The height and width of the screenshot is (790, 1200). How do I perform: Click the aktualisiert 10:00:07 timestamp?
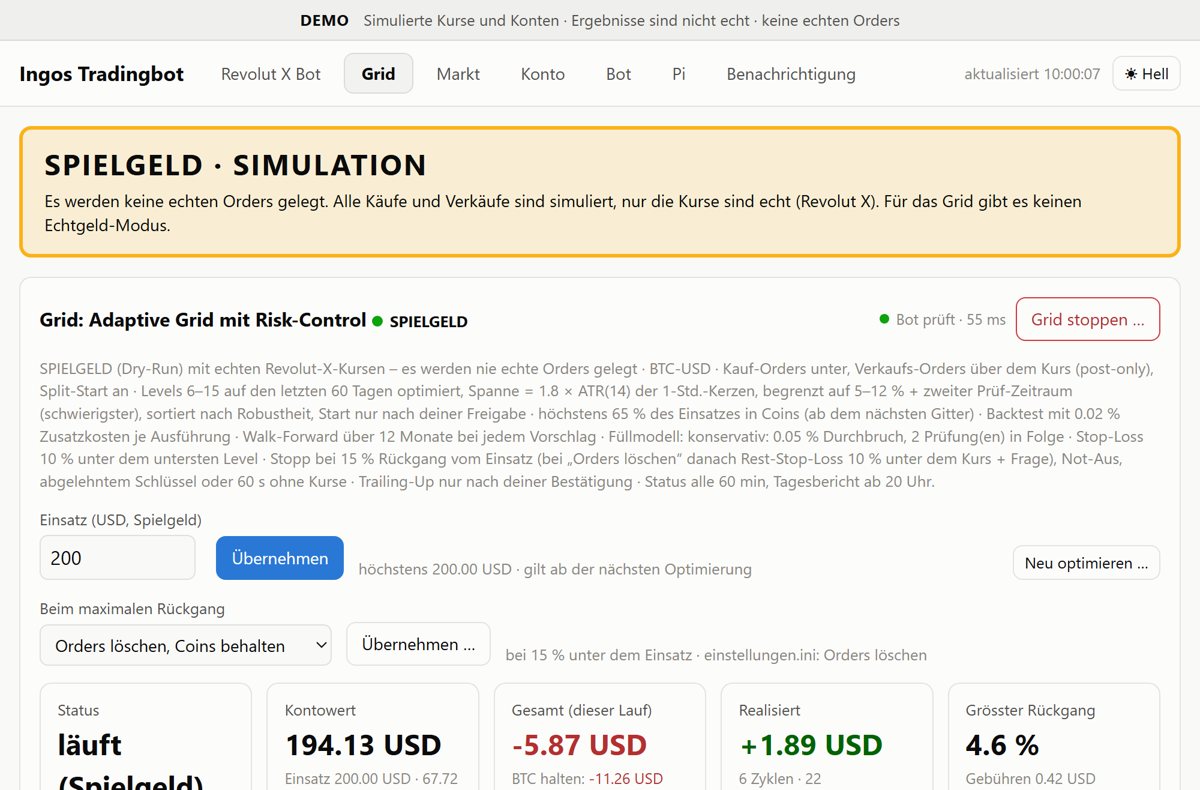click(x=1032, y=74)
